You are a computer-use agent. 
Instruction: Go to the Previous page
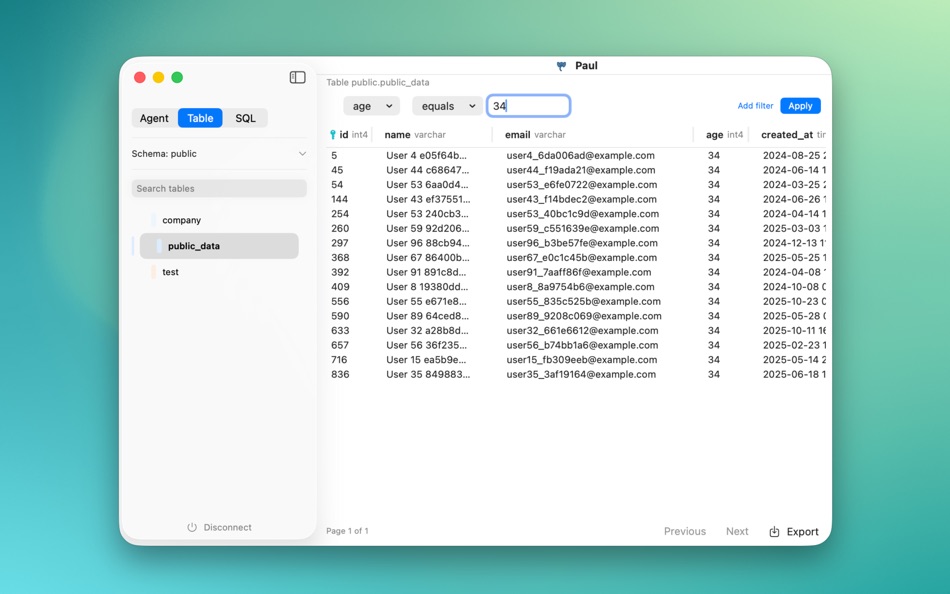[x=685, y=532]
